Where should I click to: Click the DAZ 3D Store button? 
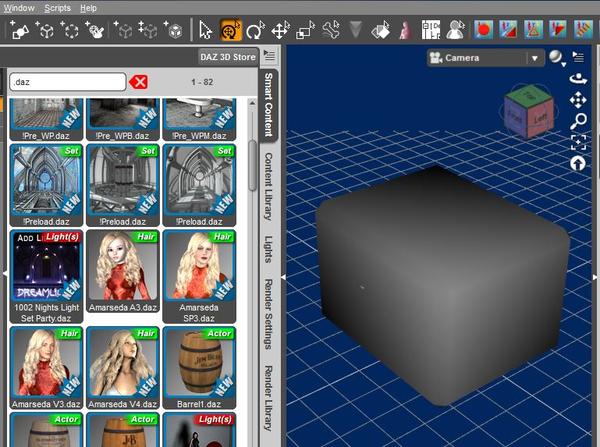click(x=228, y=57)
